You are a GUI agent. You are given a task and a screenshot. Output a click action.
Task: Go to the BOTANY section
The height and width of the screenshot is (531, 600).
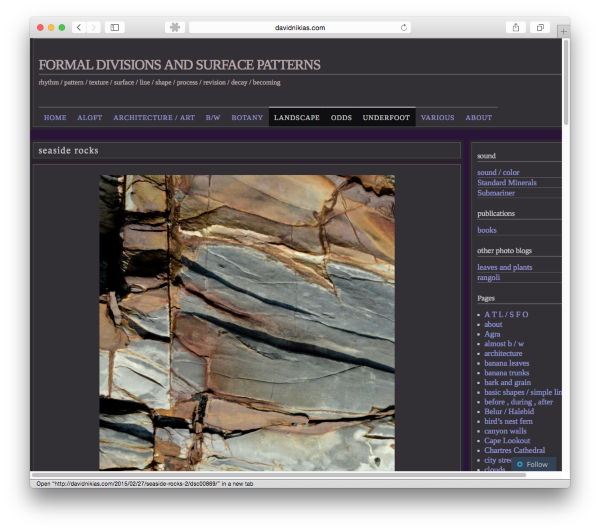click(x=247, y=117)
